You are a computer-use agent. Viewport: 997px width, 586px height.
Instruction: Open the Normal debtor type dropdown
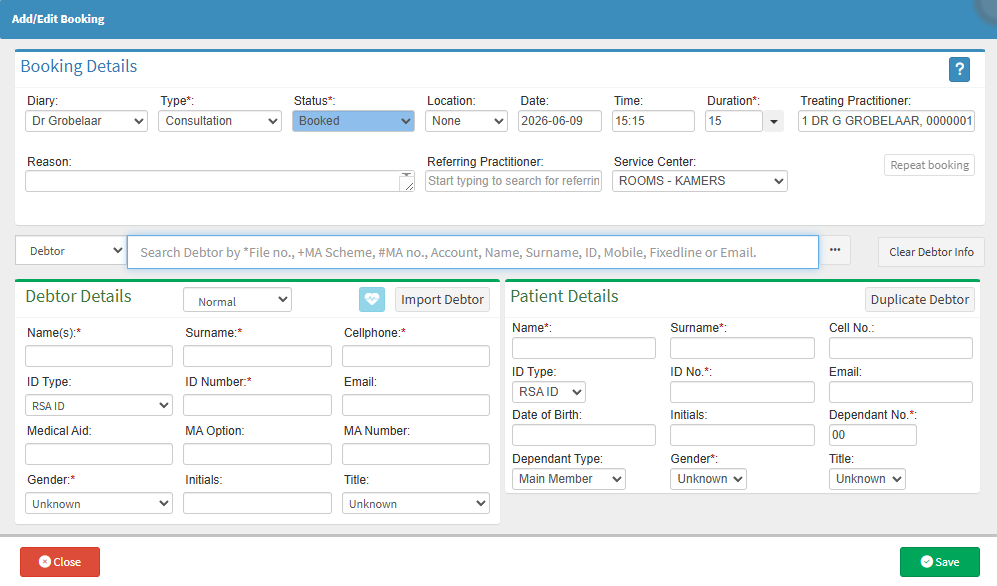[x=237, y=300]
